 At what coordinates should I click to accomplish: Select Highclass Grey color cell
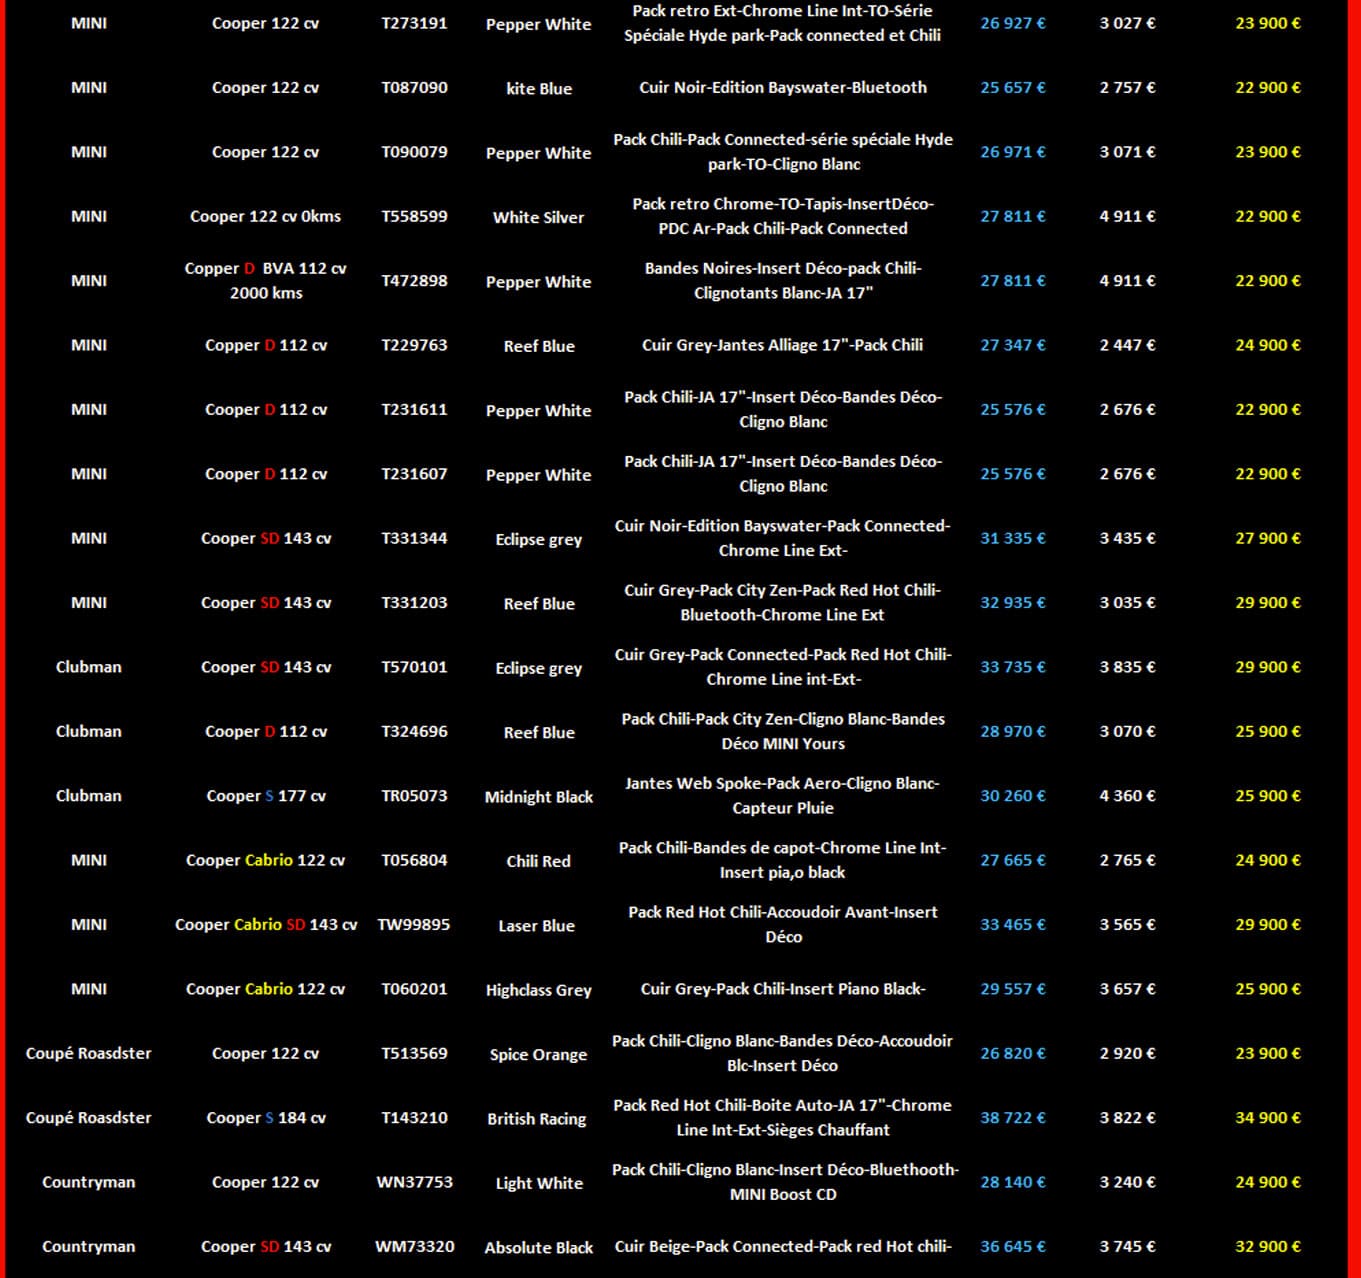click(539, 990)
